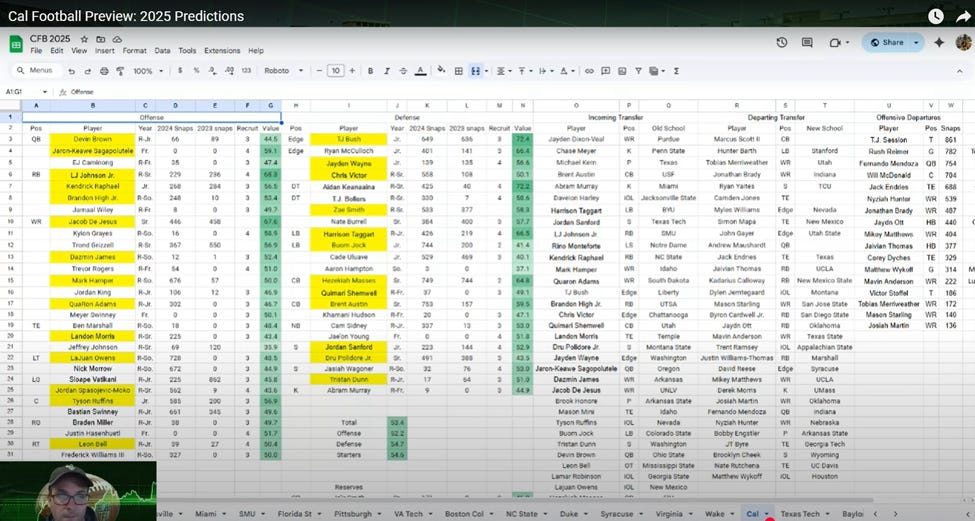Open the File menu
The height and width of the screenshot is (521, 975).
point(36,51)
